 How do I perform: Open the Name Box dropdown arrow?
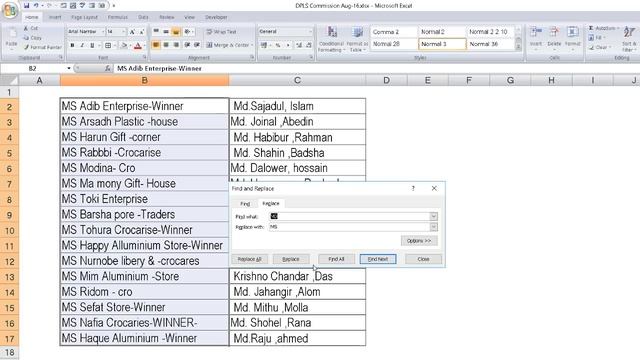[69, 68]
